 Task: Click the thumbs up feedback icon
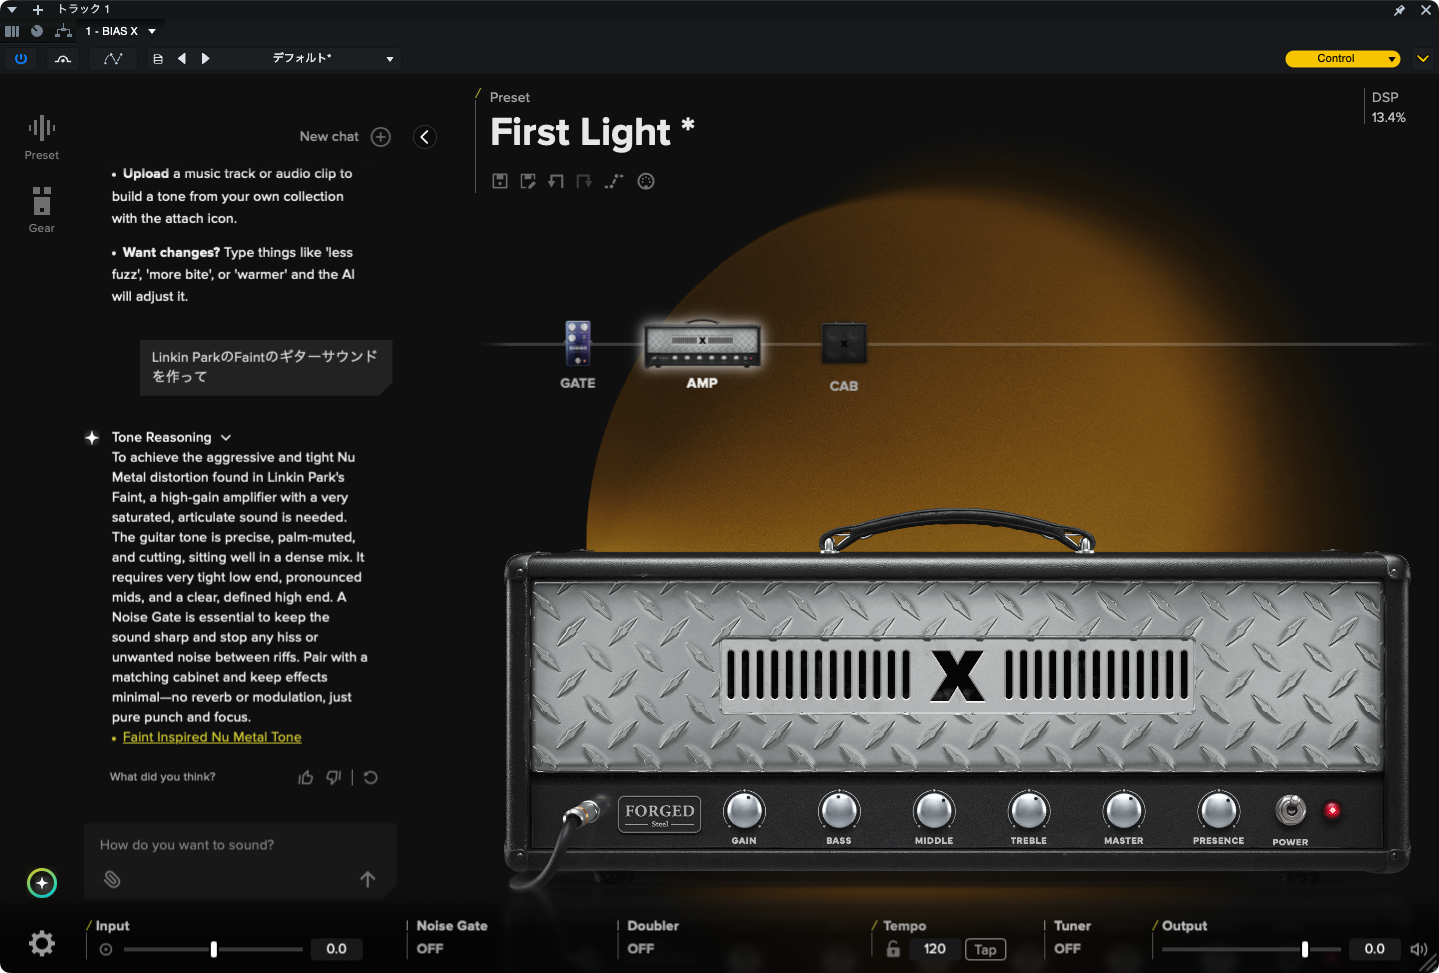point(306,777)
